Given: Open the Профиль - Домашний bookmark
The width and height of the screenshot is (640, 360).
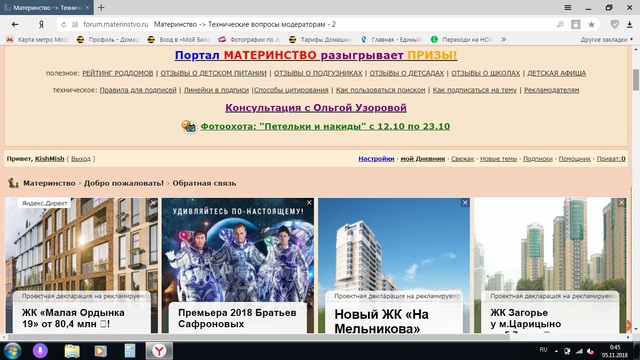Looking at the screenshot, I should click(x=109, y=40).
